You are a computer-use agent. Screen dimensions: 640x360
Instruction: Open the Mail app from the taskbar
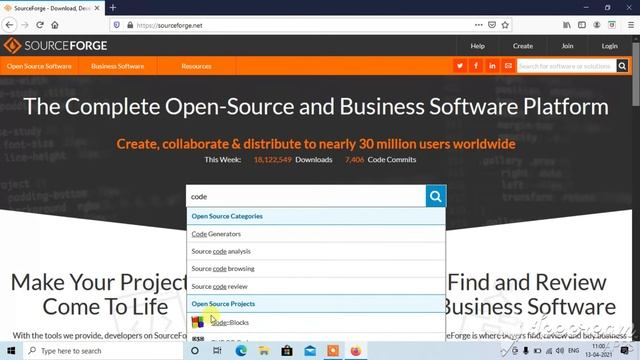click(310, 351)
